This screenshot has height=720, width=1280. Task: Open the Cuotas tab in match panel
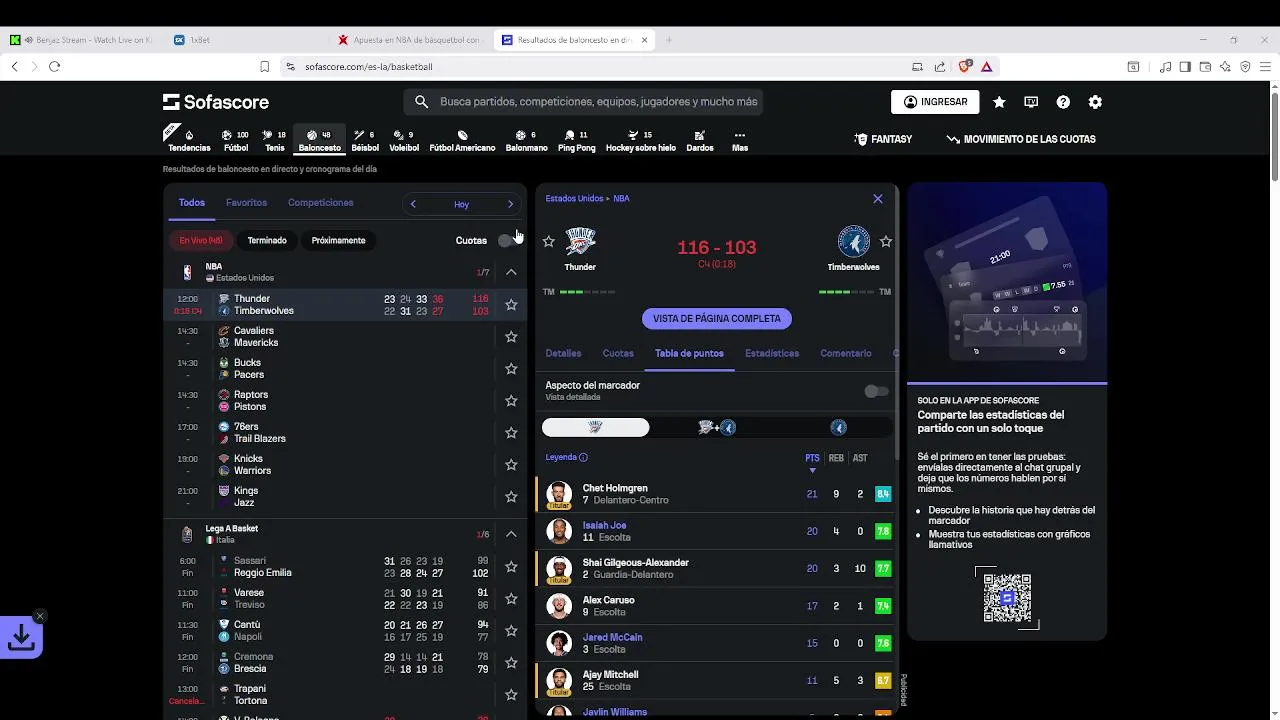[x=618, y=354]
